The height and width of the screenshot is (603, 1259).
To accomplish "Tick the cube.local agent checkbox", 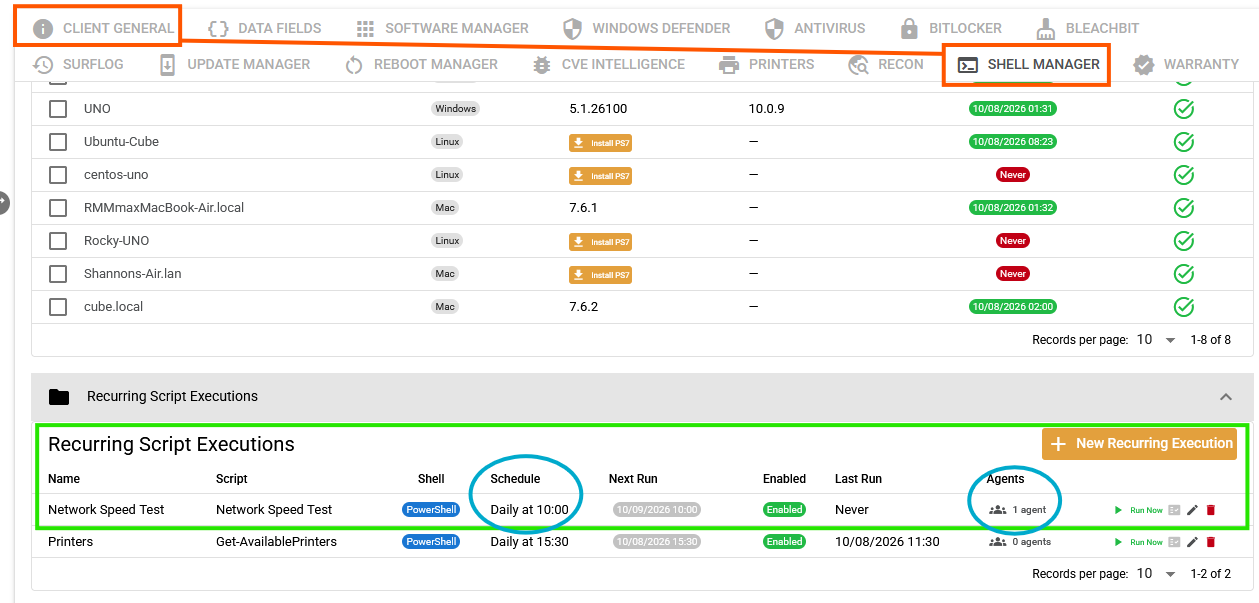I will point(58,306).
